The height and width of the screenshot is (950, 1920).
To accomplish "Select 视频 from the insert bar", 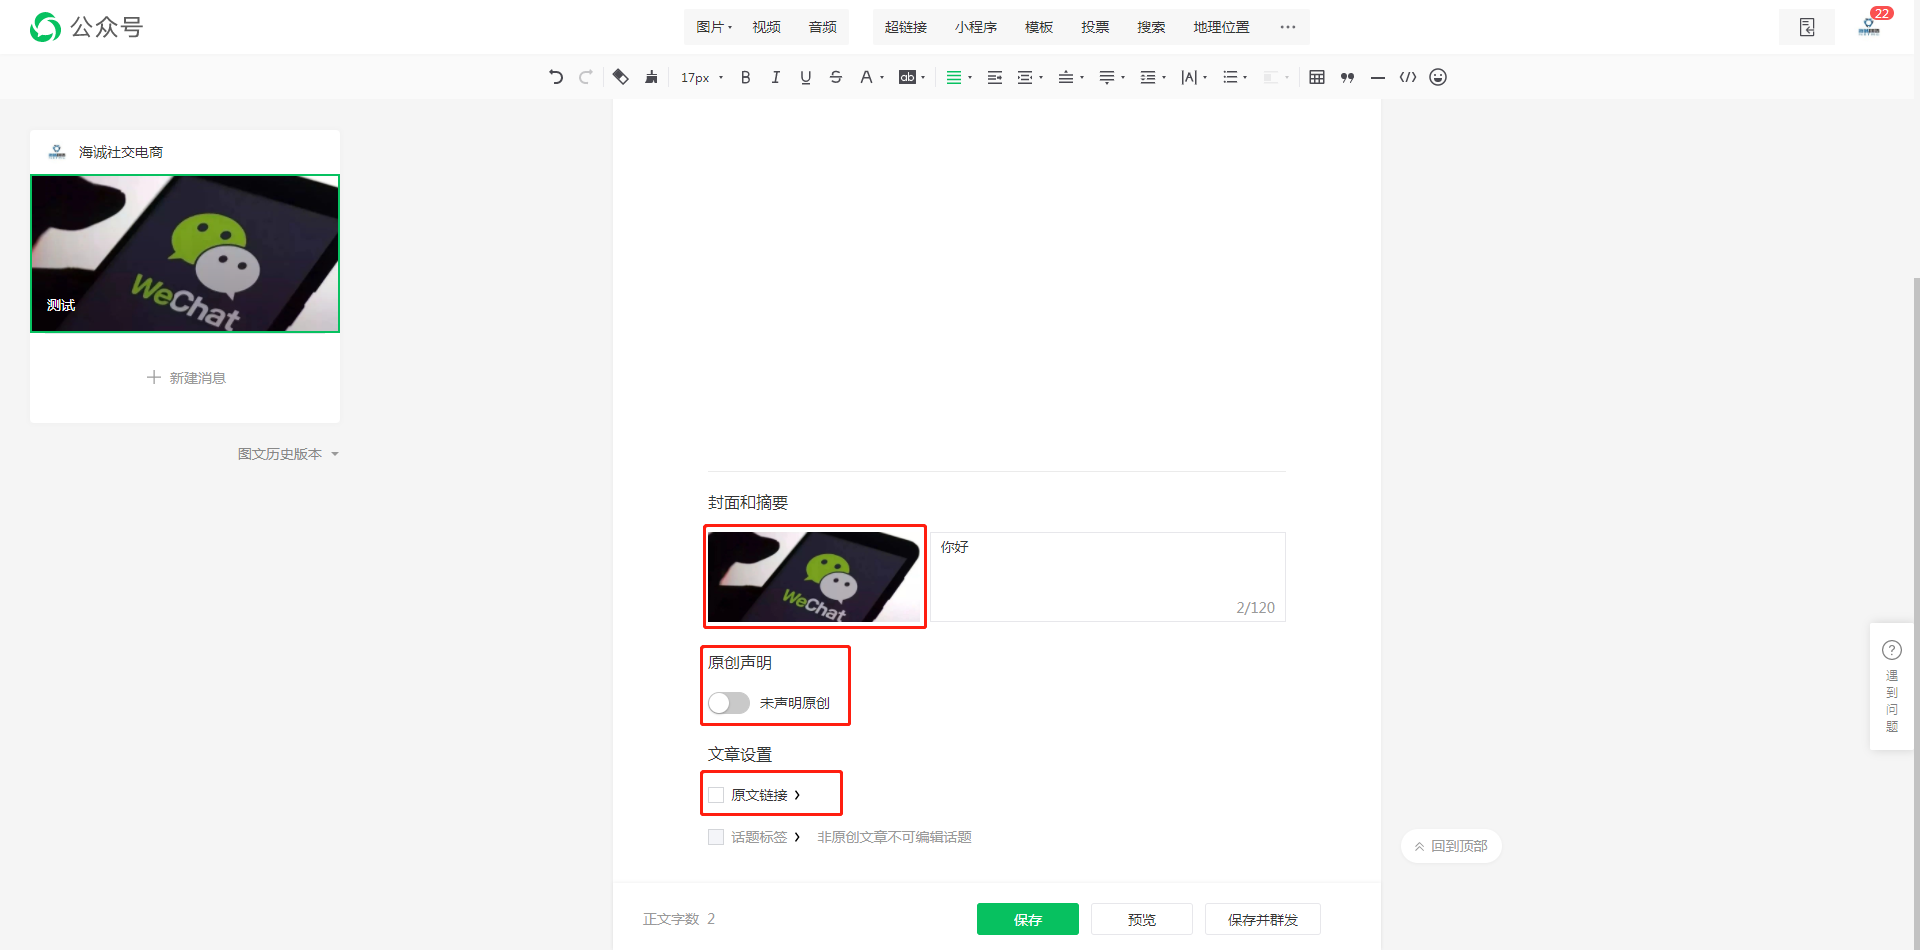I will 767,27.
